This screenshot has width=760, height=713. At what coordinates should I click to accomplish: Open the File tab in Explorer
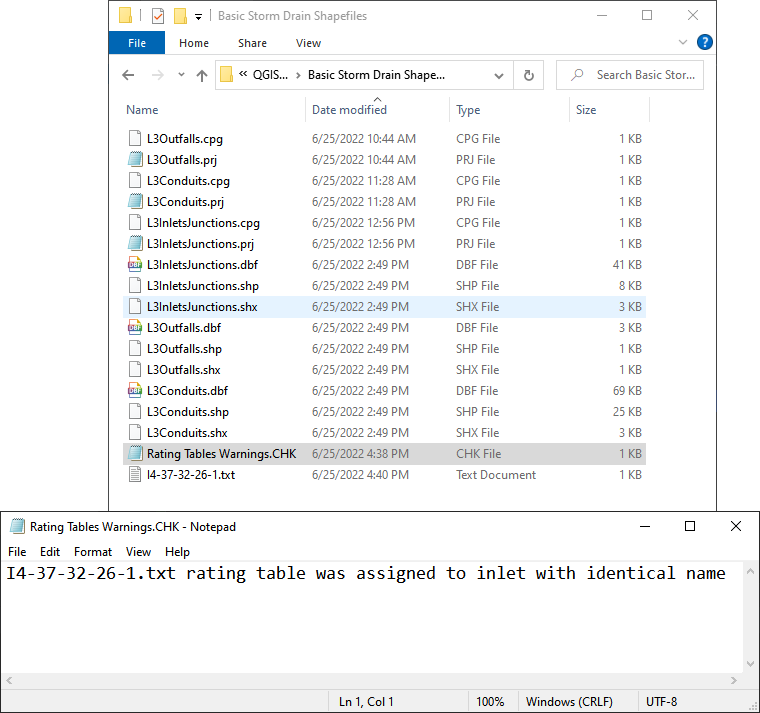[x=137, y=43]
